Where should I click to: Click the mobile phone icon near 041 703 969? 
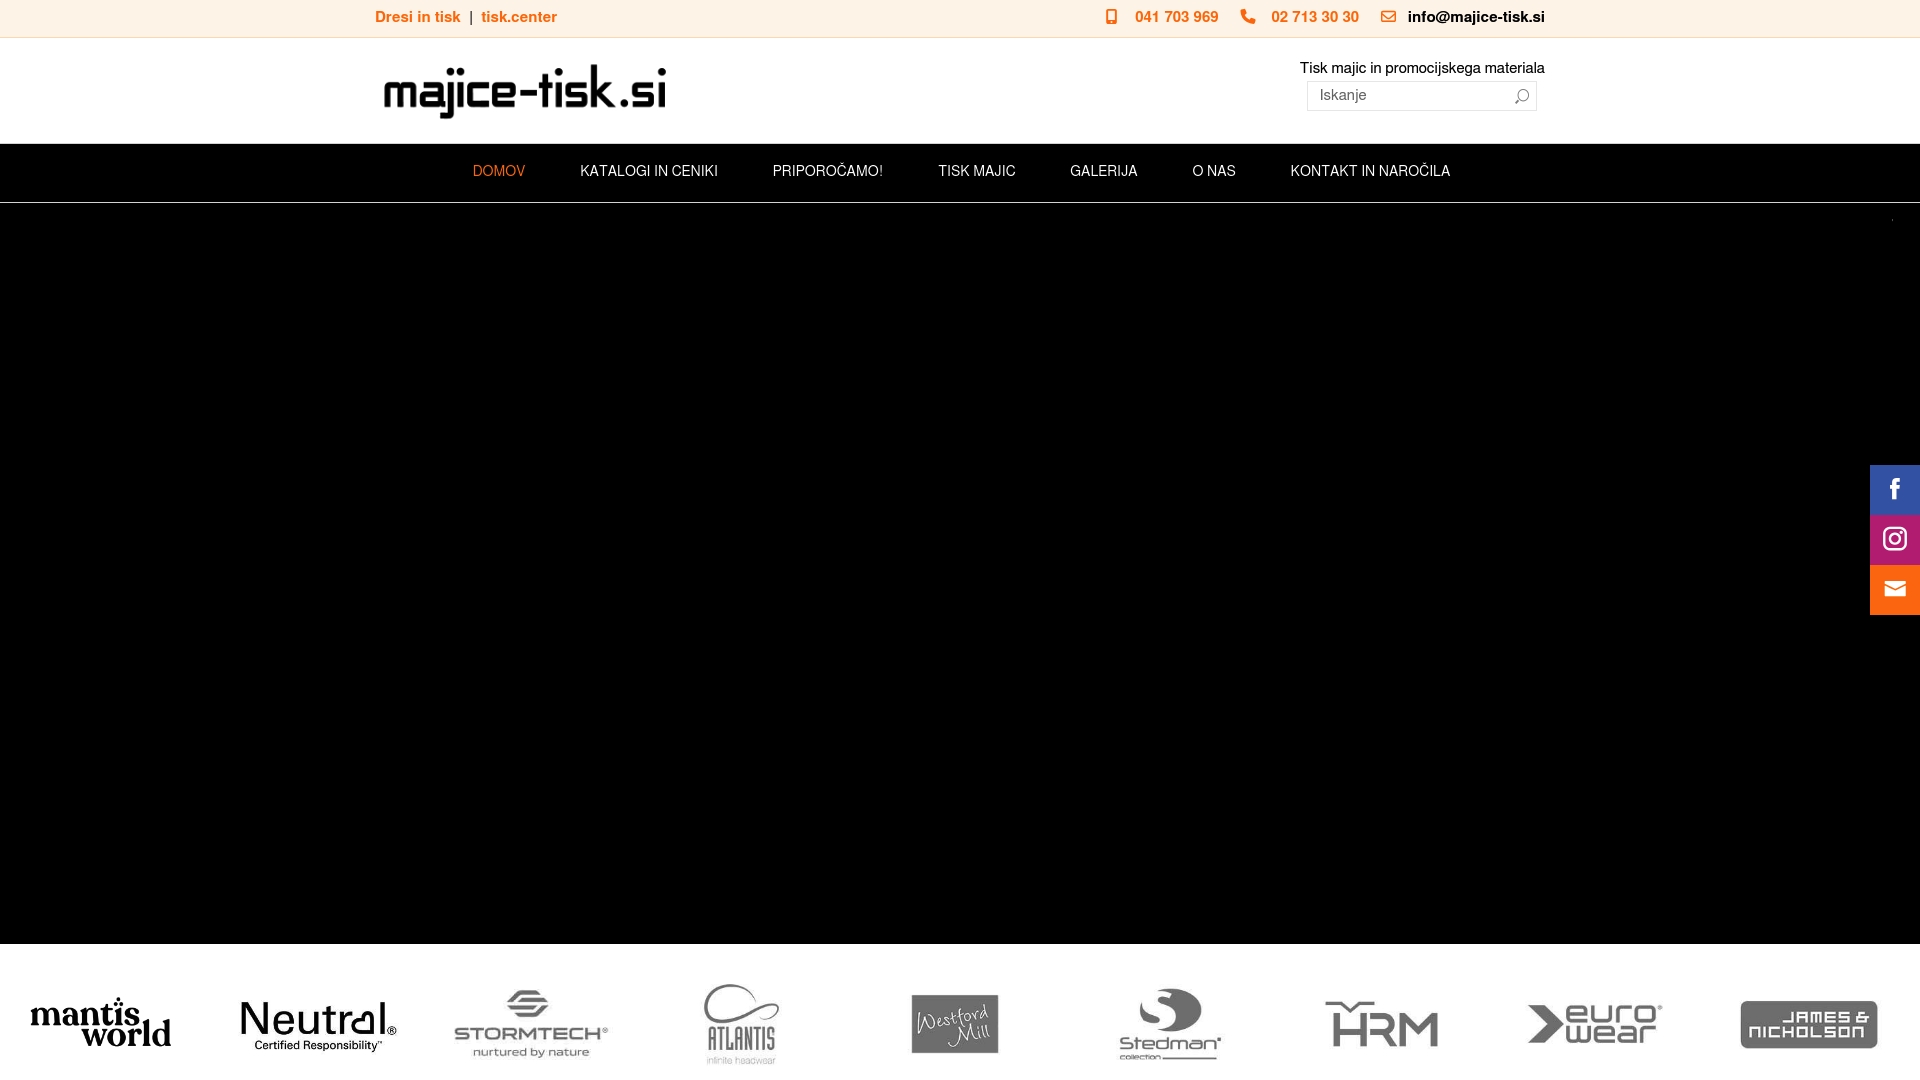click(x=1110, y=16)
